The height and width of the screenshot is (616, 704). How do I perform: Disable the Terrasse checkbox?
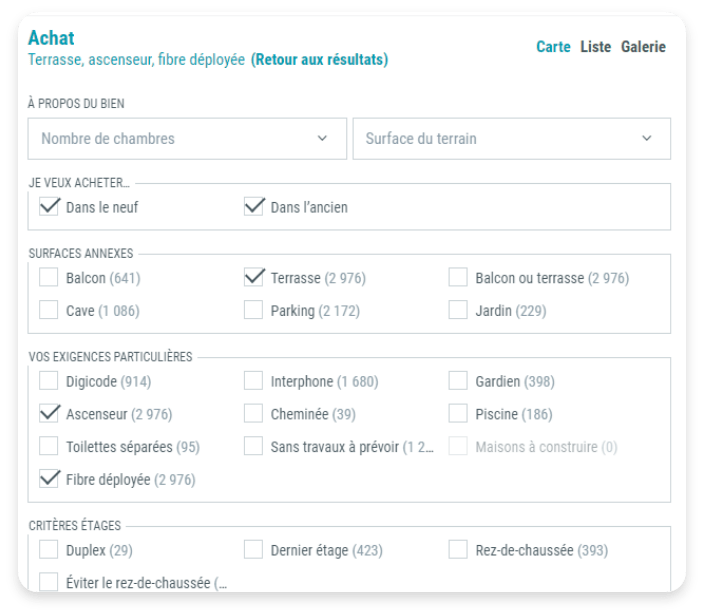pyautogui.click(x=254, y=278)
